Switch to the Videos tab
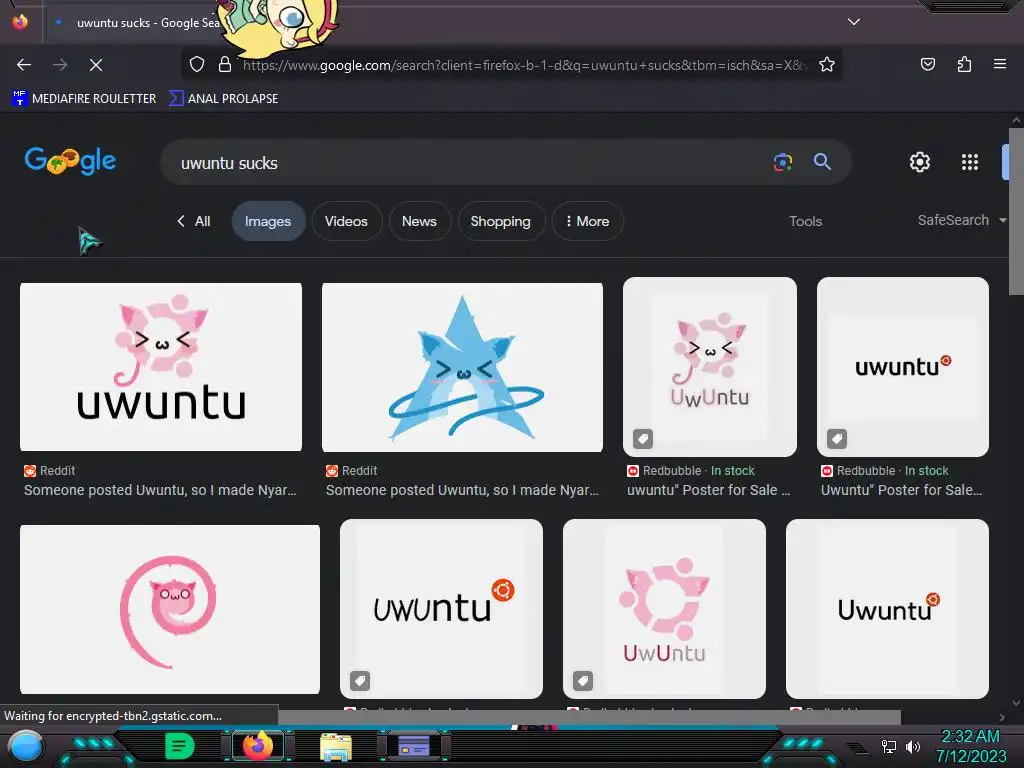Viewport: 1024px width, 768px height. tap(346, 221)
